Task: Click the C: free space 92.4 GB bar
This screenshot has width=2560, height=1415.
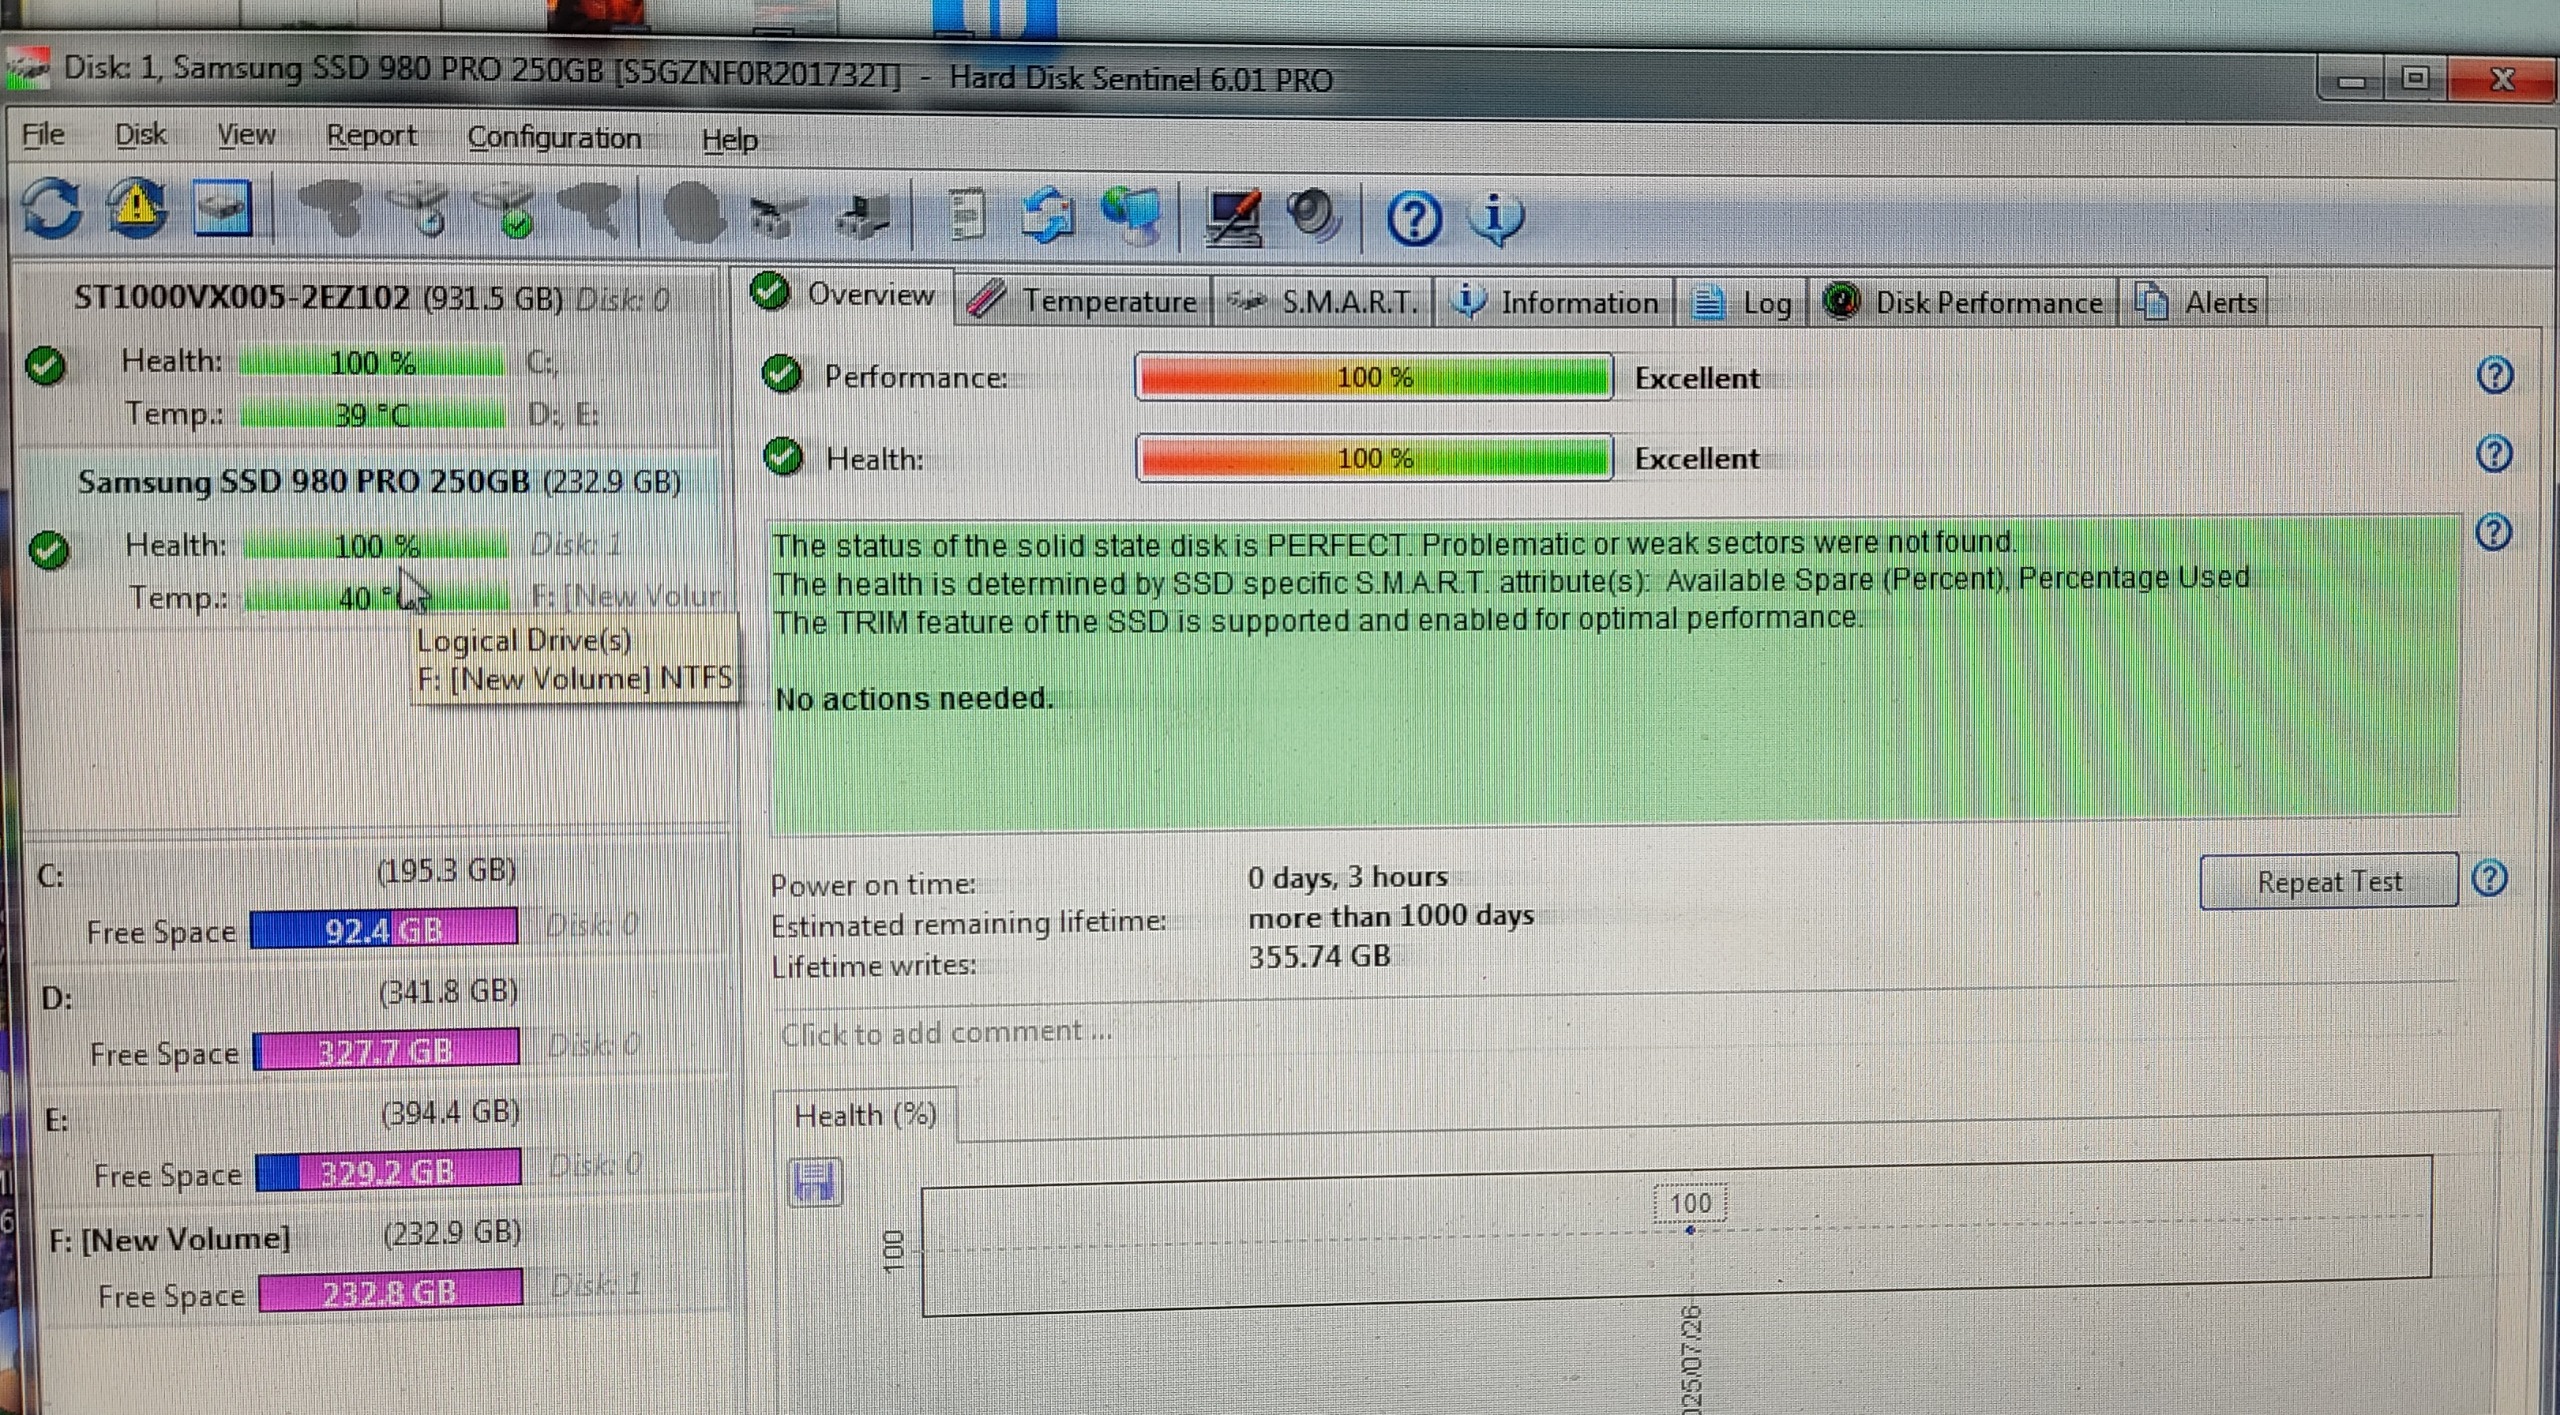Action: point(384,929)
